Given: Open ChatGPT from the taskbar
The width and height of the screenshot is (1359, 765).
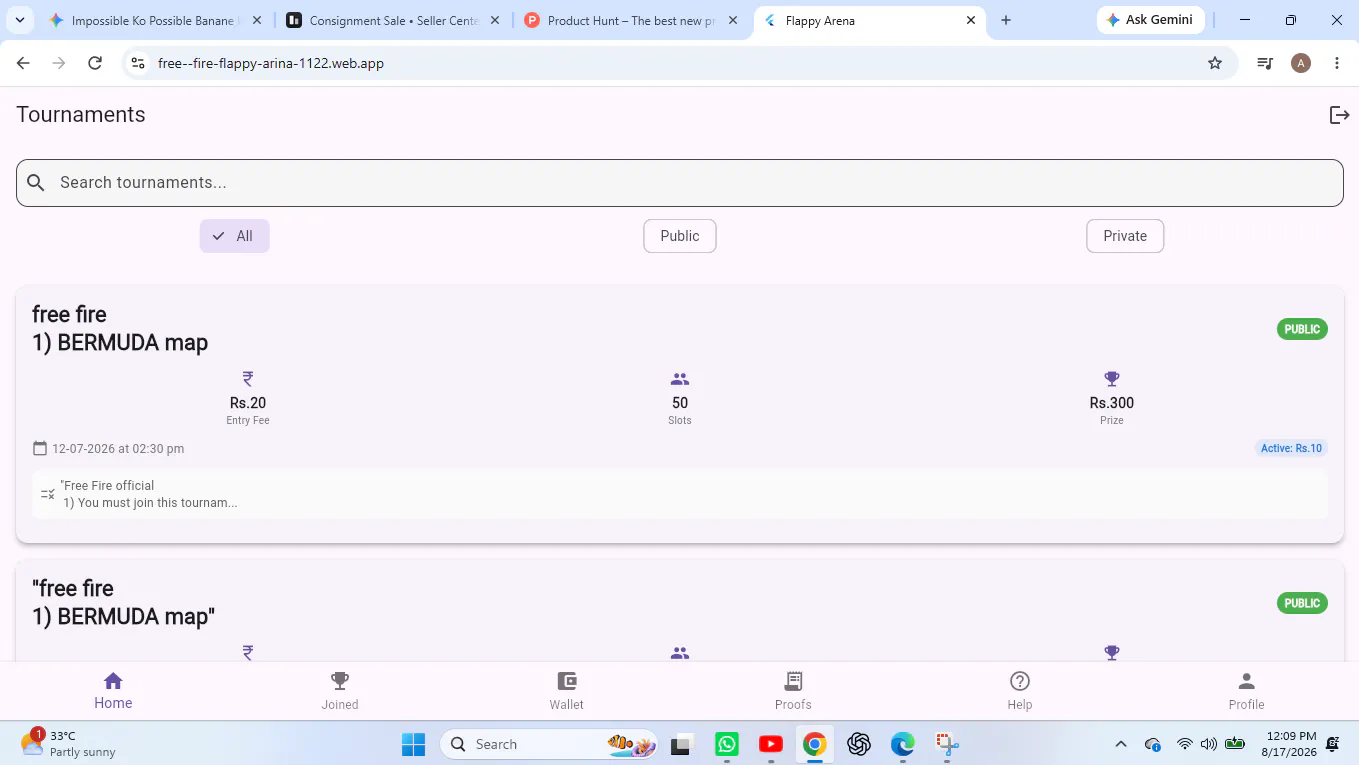Looking at the screenshot, I should [x=859, y=744].
